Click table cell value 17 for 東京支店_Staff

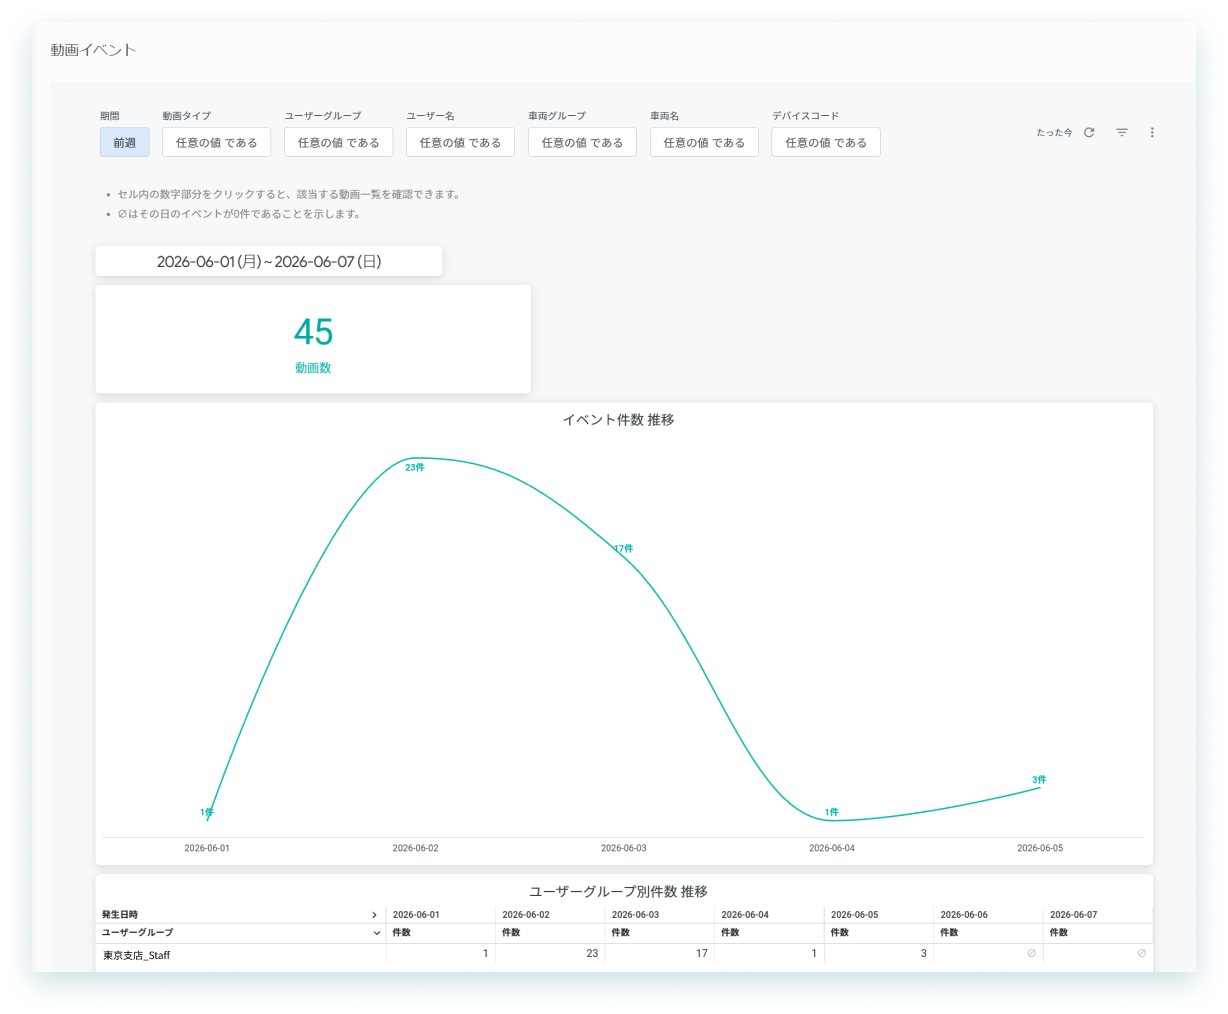702,954
